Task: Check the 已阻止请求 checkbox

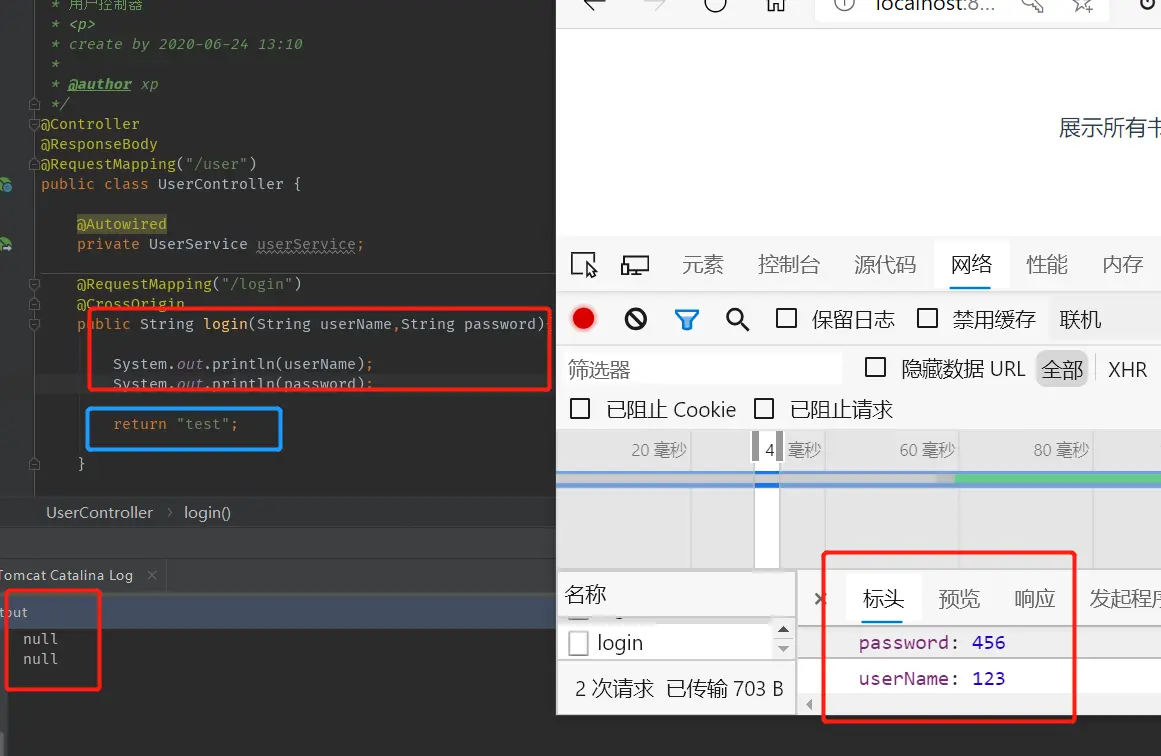Action: click(763, 409)
